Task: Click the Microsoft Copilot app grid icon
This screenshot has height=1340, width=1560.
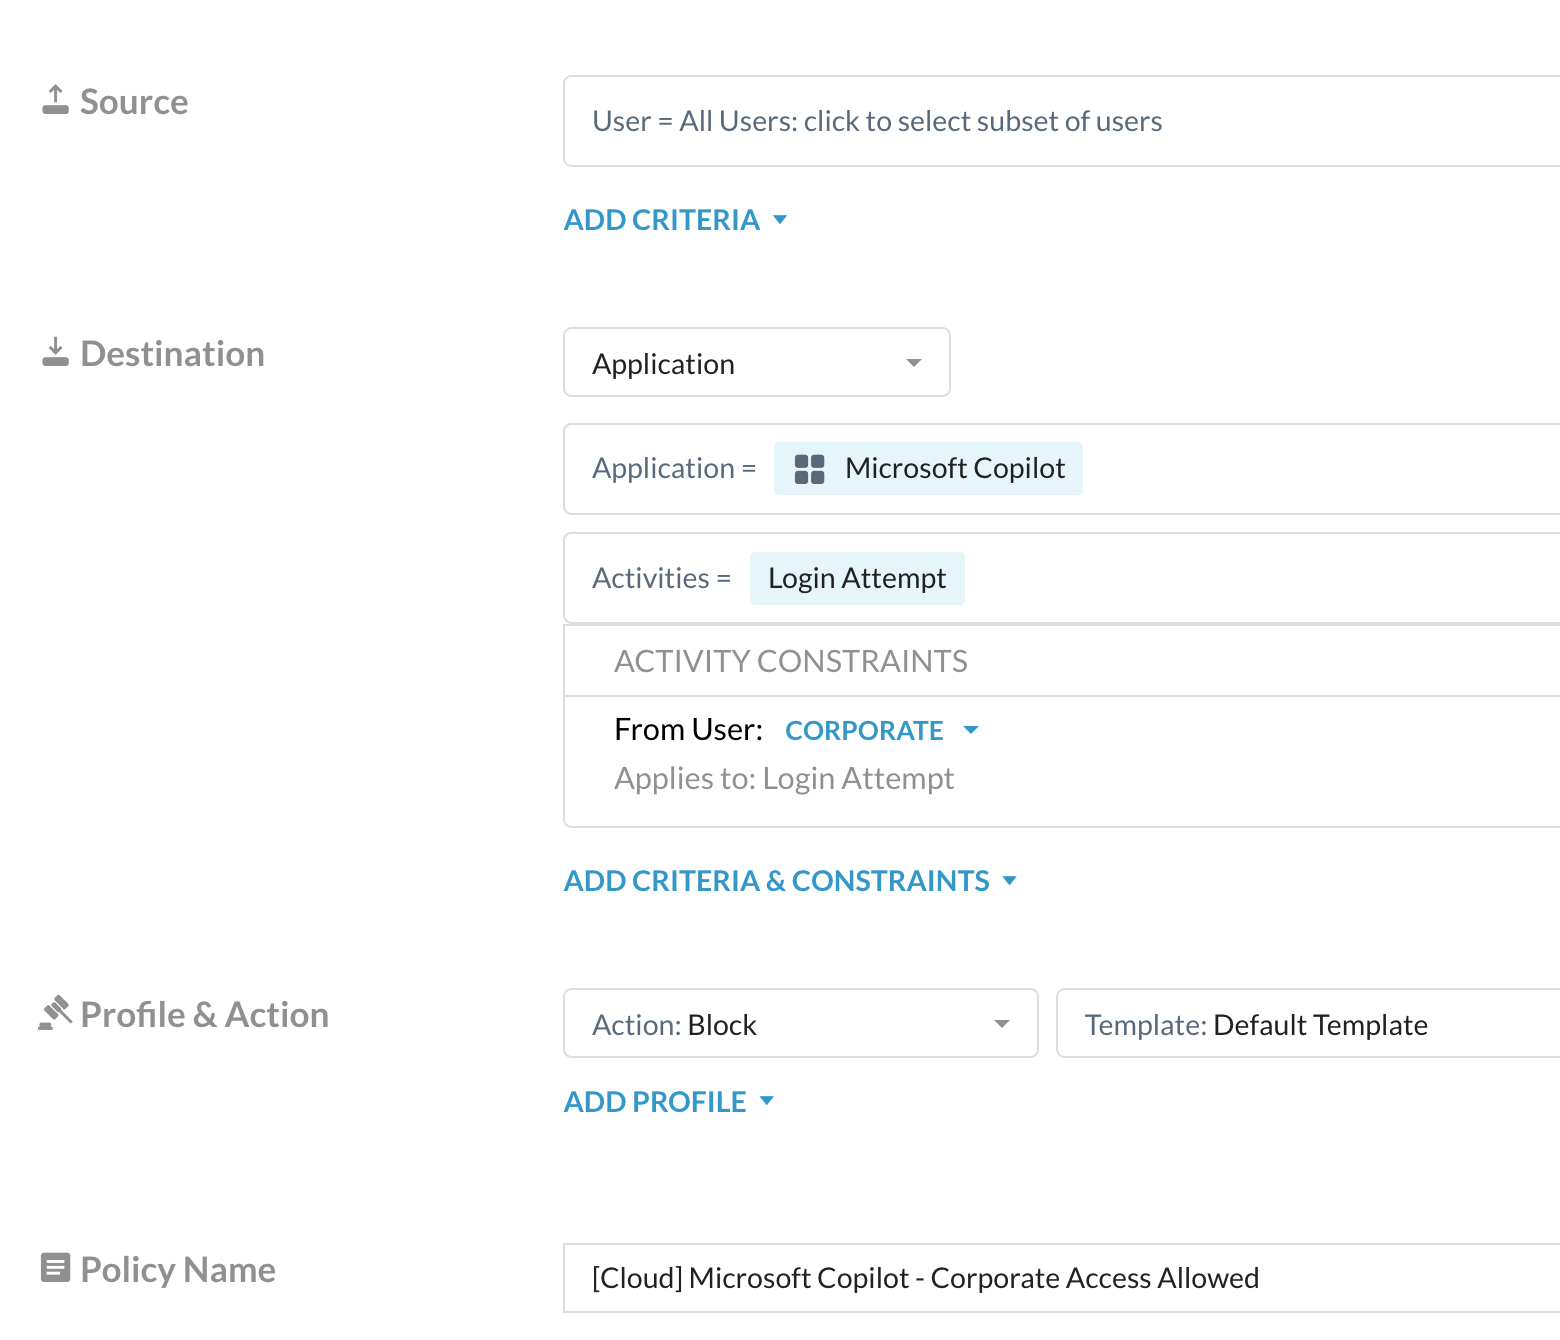Action: click(x=809, y=469)
